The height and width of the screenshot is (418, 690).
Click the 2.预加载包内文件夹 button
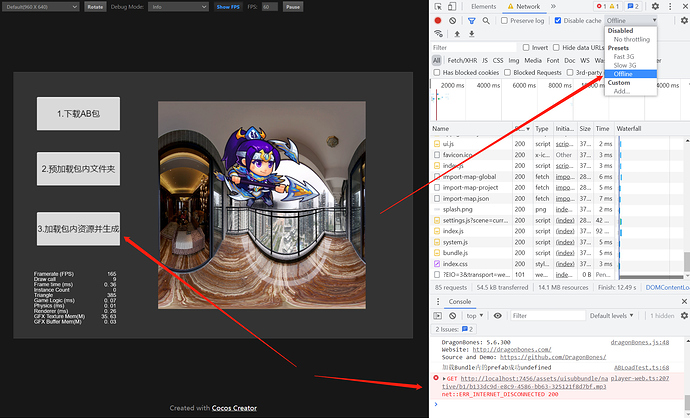pos(78,169)
